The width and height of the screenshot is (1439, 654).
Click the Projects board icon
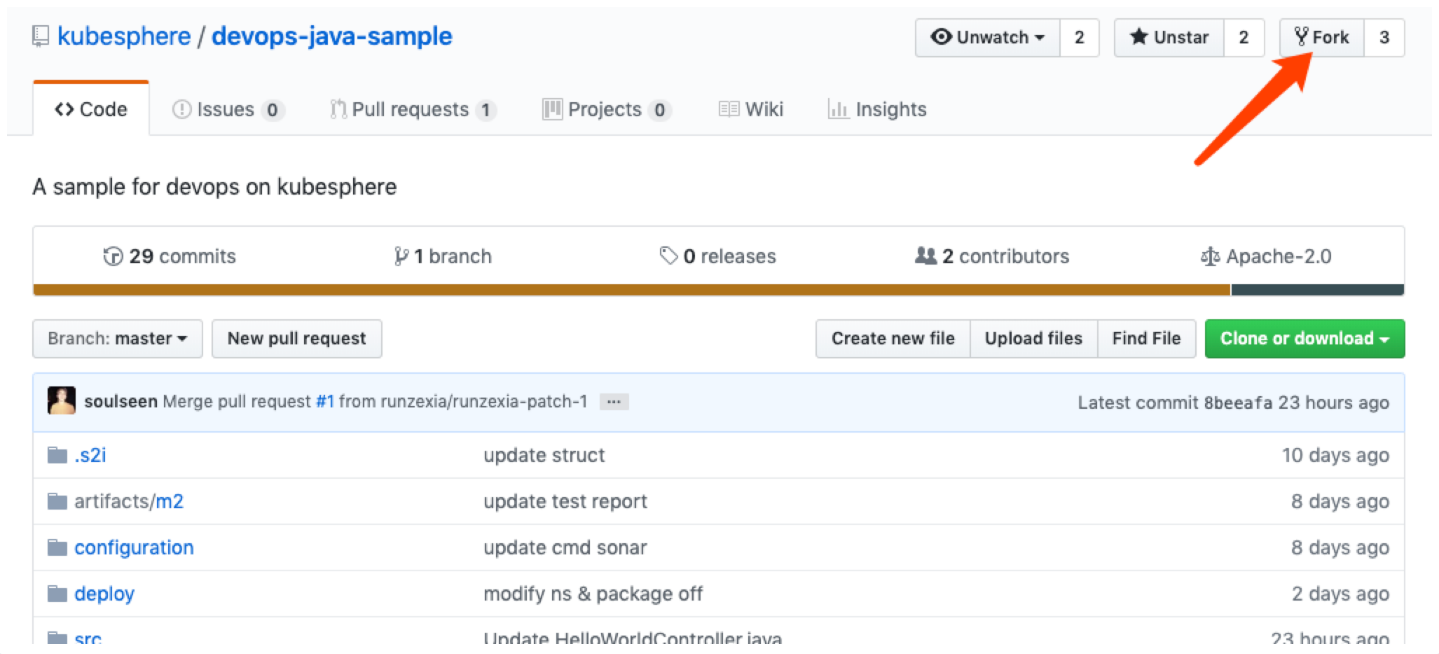click(552, 110)
